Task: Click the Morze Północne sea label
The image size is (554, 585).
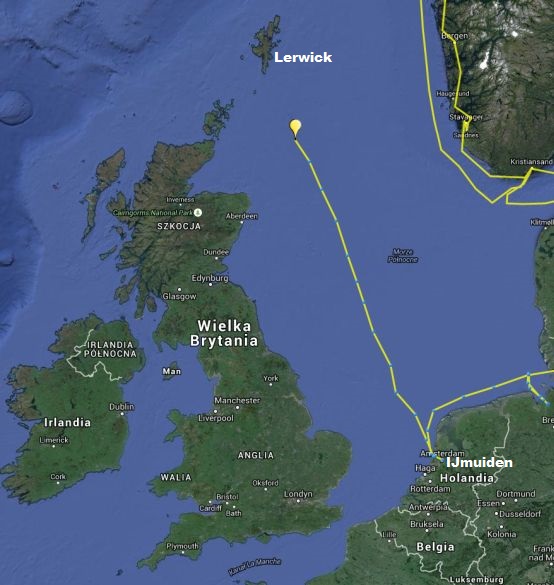Action: [403, 256]
